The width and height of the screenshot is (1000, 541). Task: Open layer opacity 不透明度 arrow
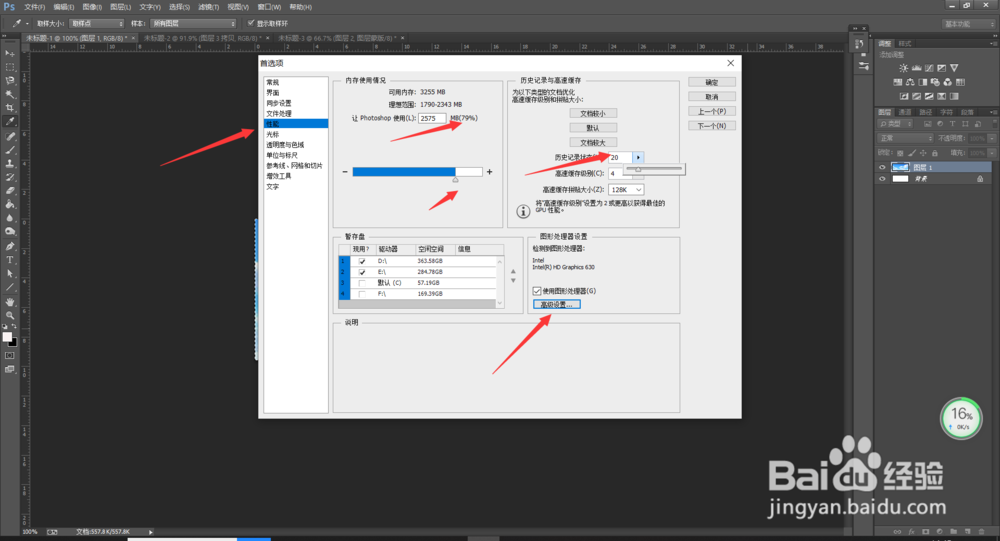tap(992, 138)
